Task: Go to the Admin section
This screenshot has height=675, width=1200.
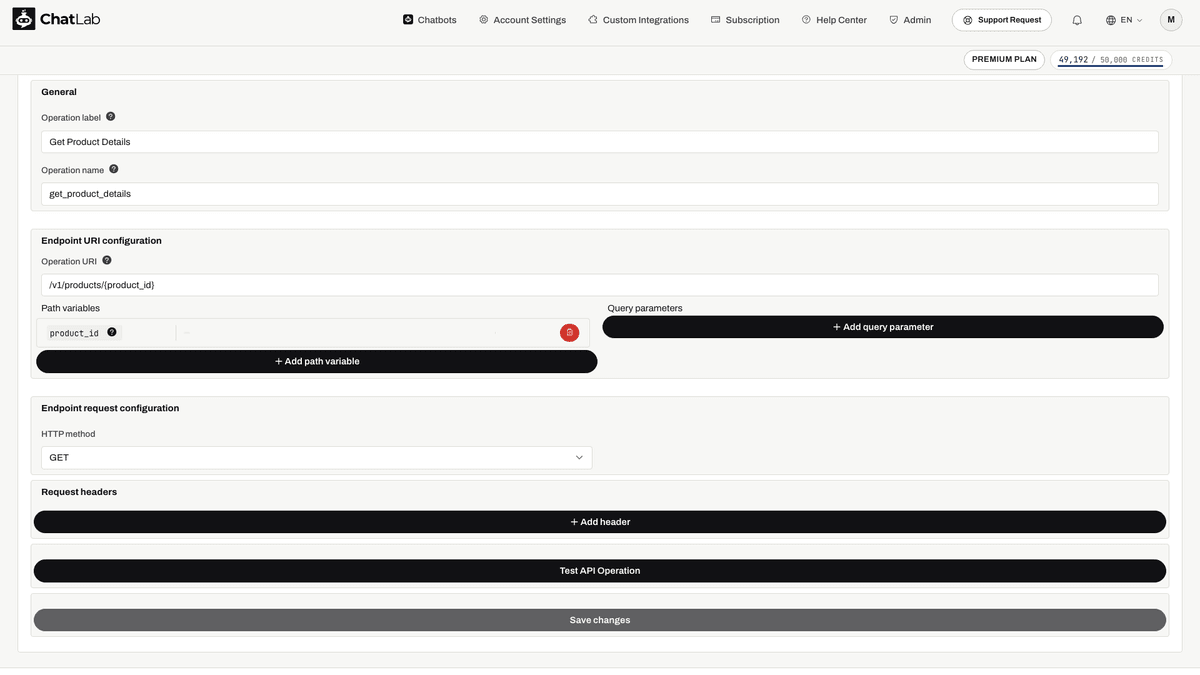Action: pyautogui.click(x=910, y=19)
